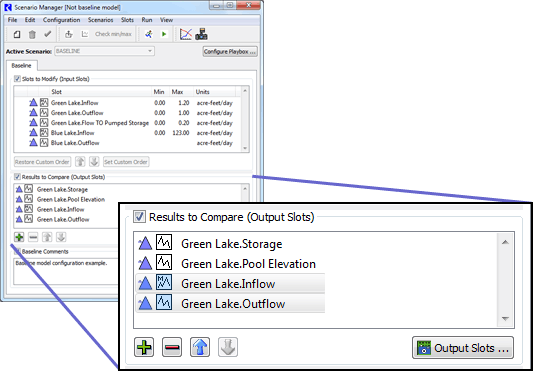Image resolution: width=533 pixels, height=371 pixels.
Task: Open the Active Scenario BASELINE dropdown
Action: (x=104, y=51)
